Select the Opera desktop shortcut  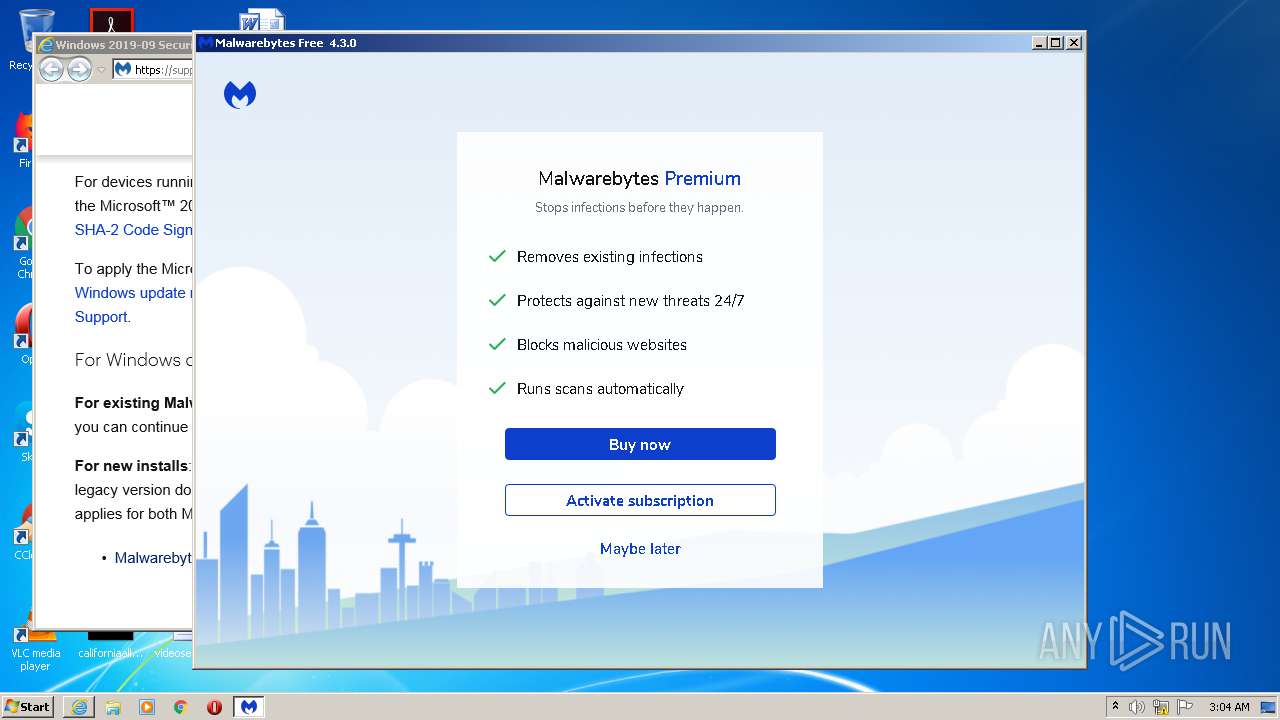click(x=23, y=335)
